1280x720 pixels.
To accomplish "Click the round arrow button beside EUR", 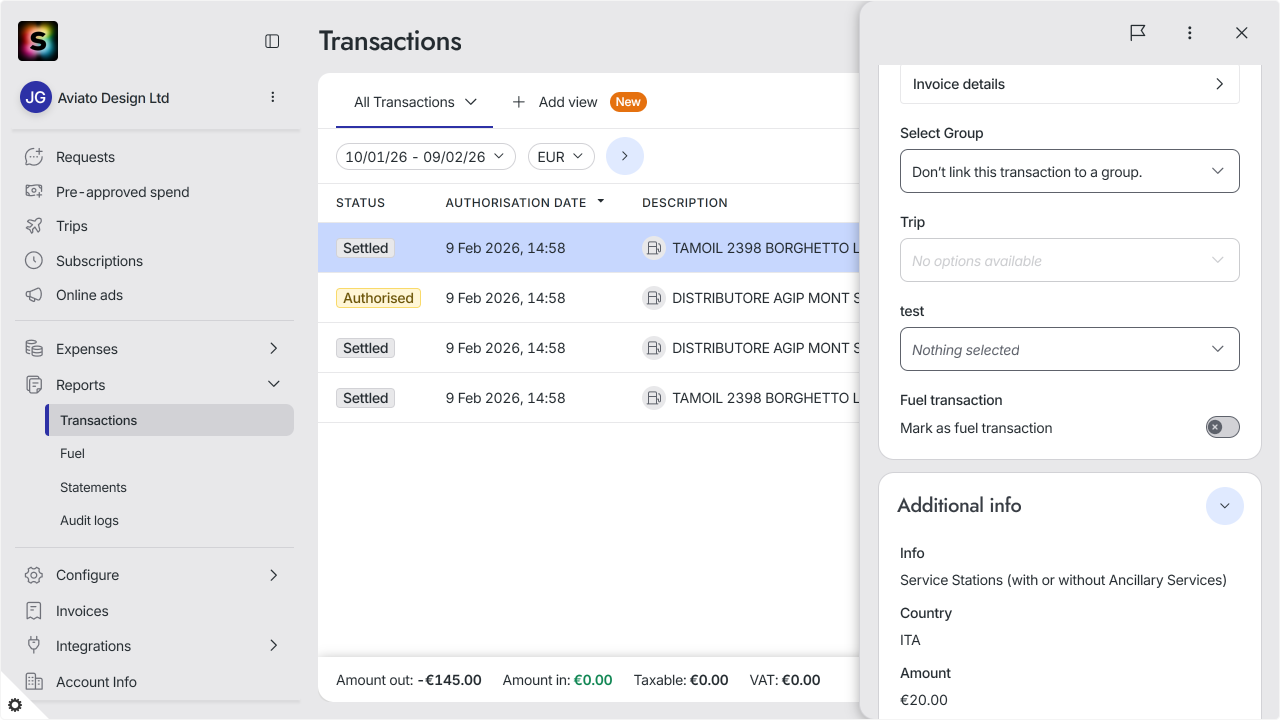I will click(625, 156).
